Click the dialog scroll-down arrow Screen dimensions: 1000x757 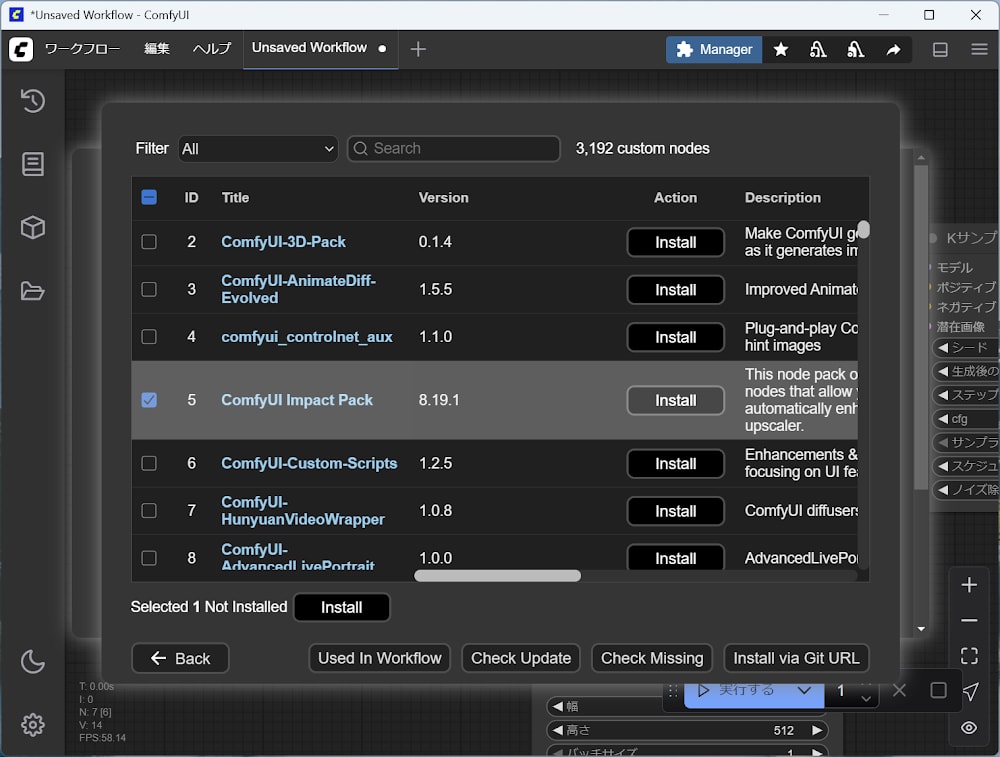pyautogui.click(x=921, y=629)
